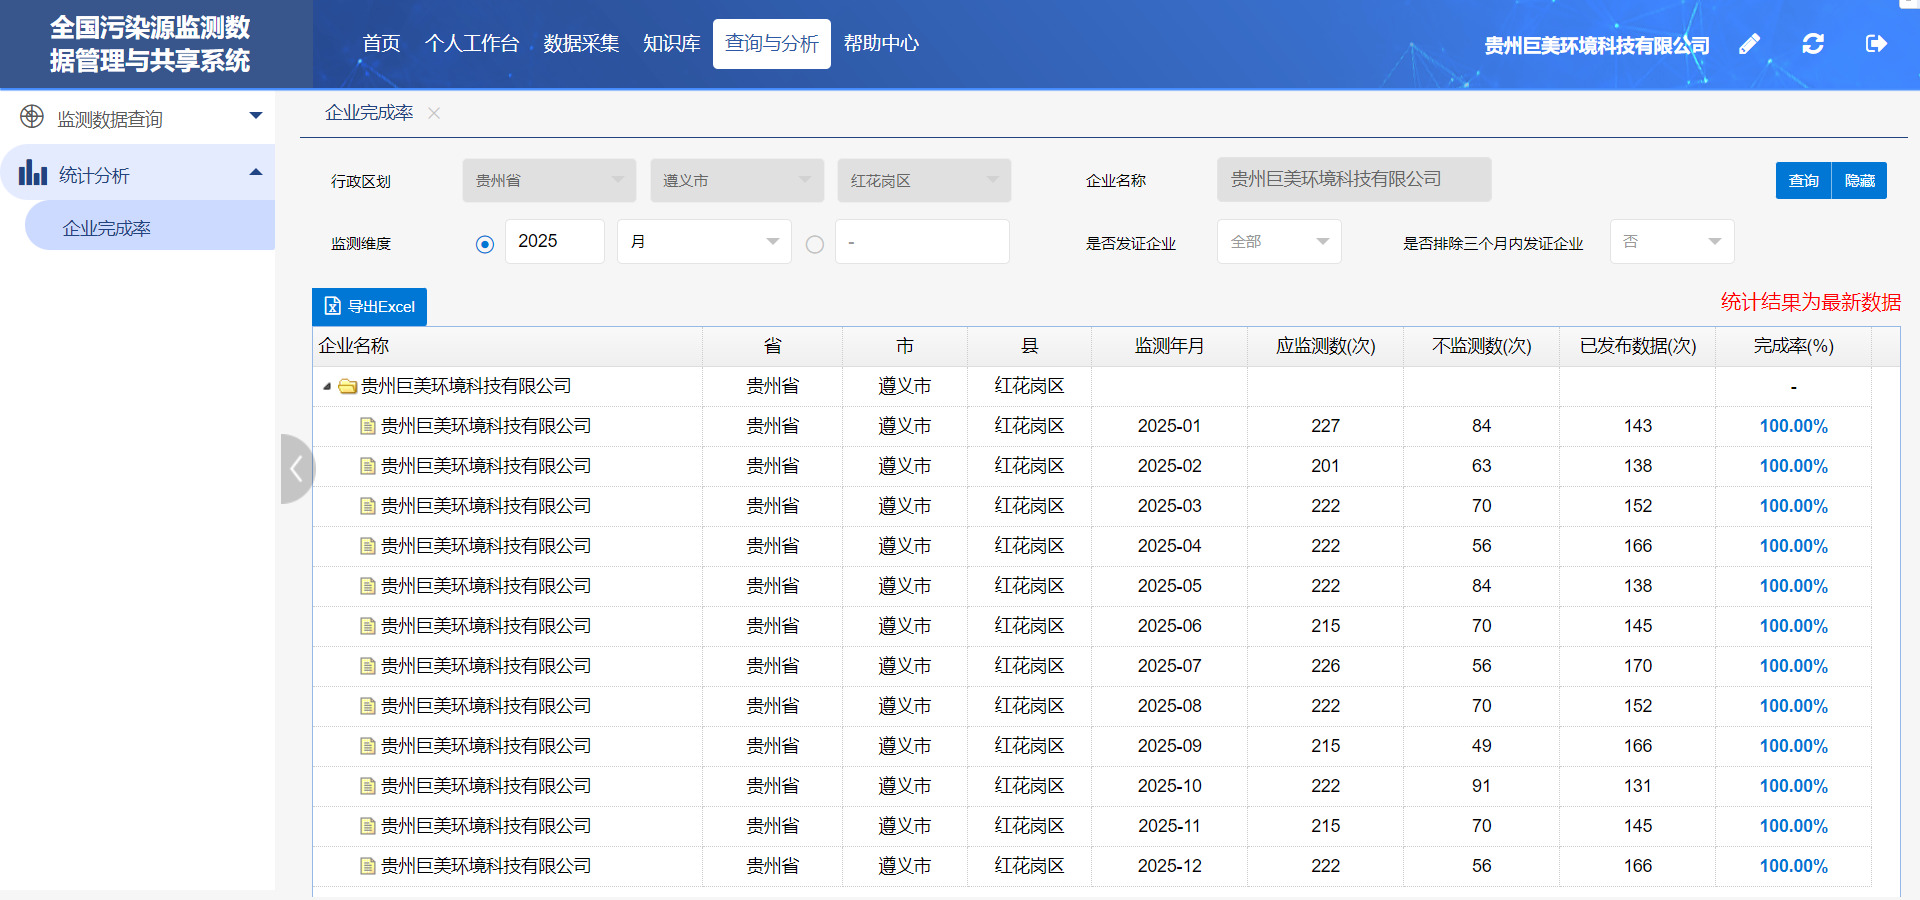Viewport: 1920px width, 900px height.
Task: Click the folder icon of the company root row
Action: coord(347,386)
